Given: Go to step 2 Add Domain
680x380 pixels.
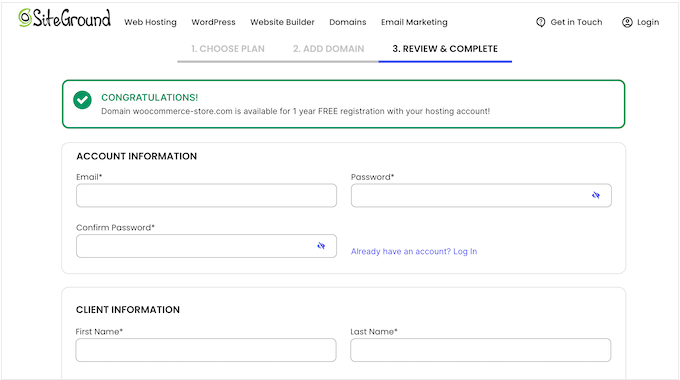Looking at the screenshot, I should click(328, 49).
